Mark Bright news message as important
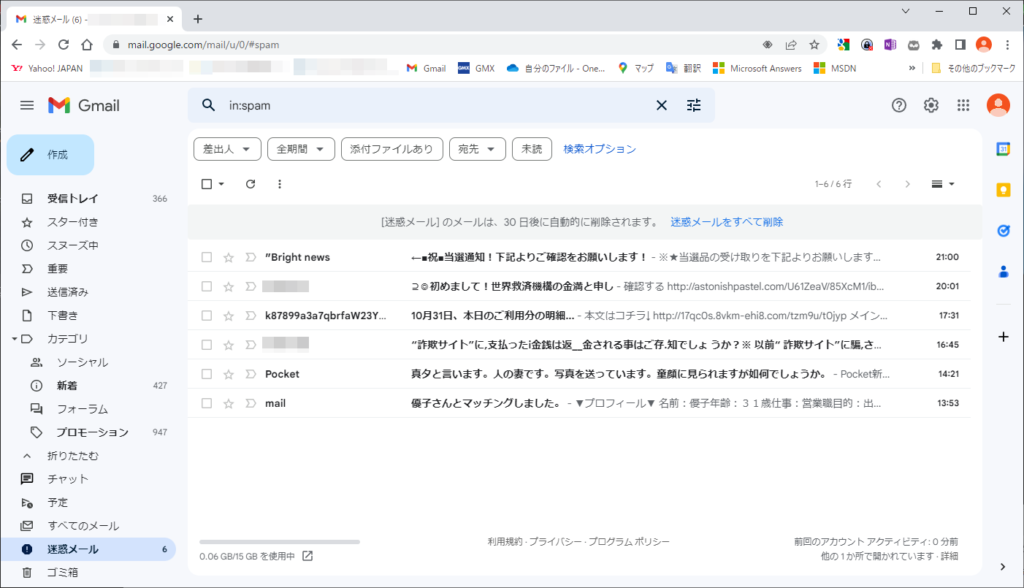Image resolution: width=1024 pixels, height=588 pixels. pos(250,257)
